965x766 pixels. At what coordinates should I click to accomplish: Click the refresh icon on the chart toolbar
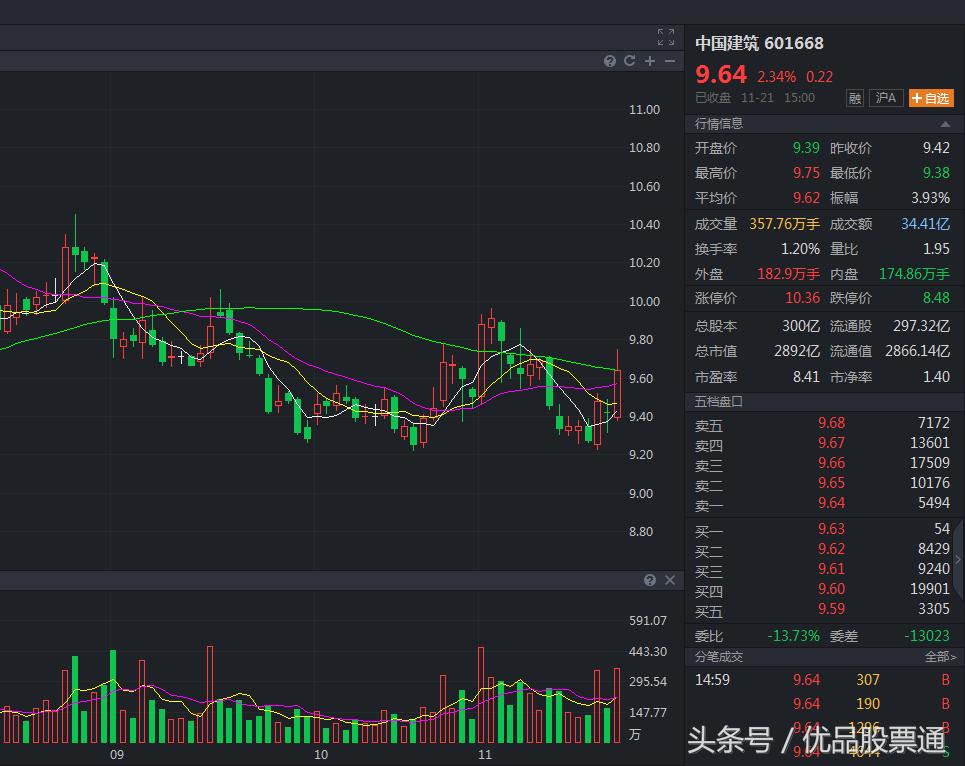tap(629, 61)
